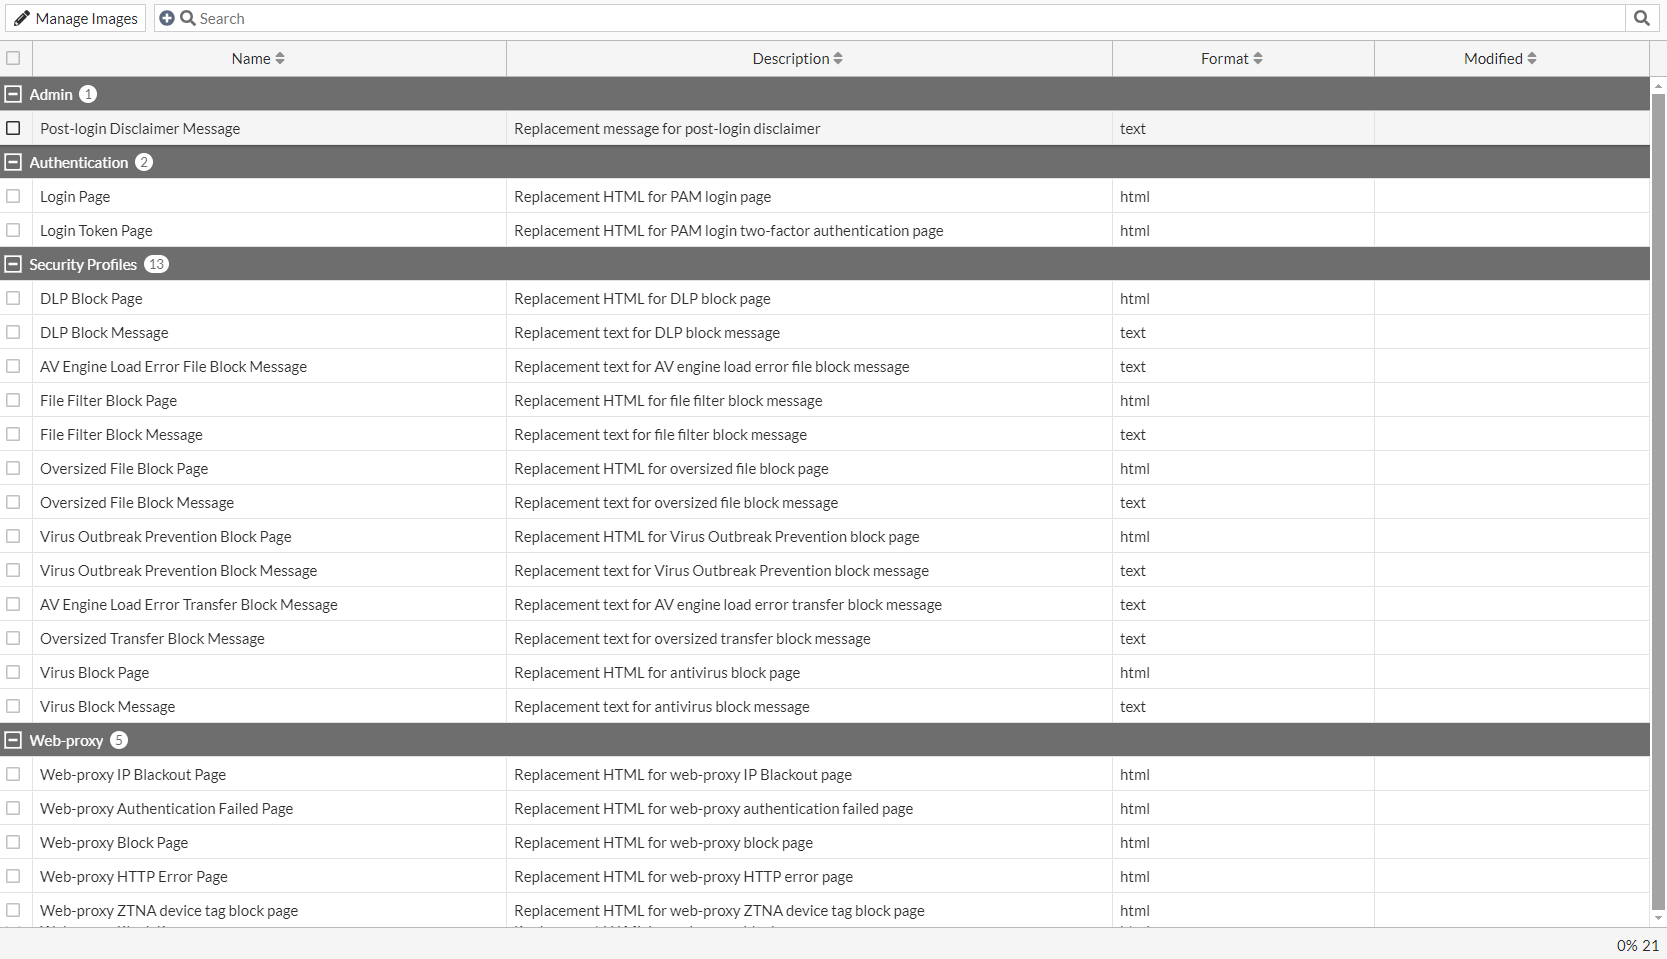
Task: Click the plus icon to create new entry
Action: [x=166, y=17]
